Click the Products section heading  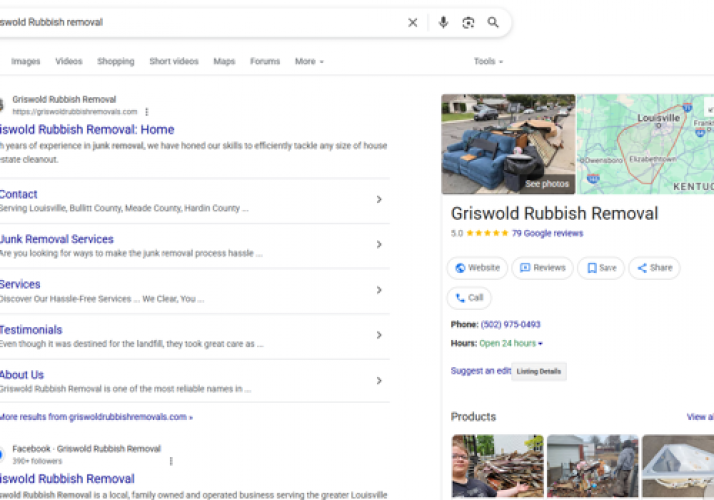pyautogui.click(x=473, y=417)
